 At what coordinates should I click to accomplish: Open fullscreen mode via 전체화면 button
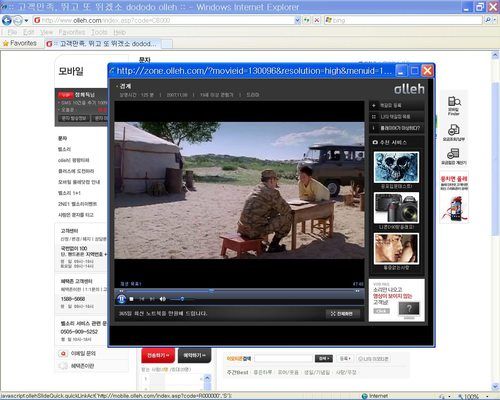pyautogui.click(x=342, y=314)
